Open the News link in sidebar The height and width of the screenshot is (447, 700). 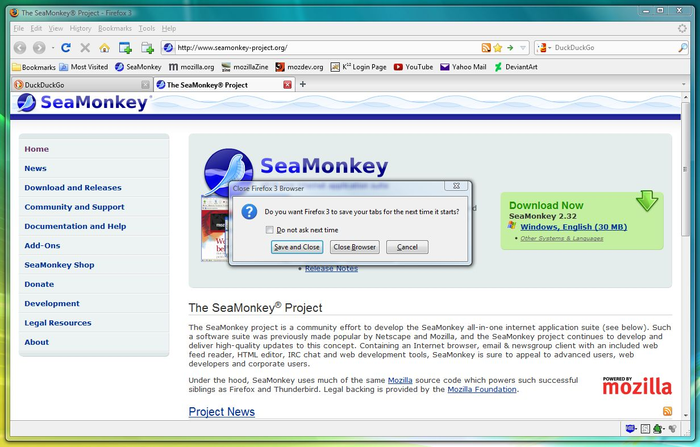(x=35, y=168)
